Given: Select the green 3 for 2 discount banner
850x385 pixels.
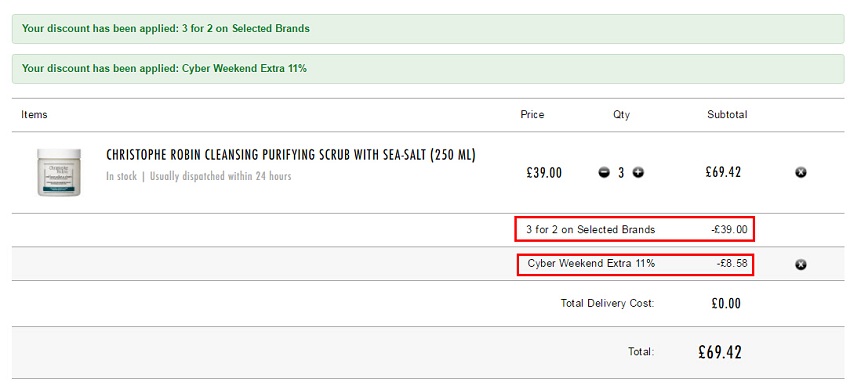Looking at the screenshot, I should [428, 29].
